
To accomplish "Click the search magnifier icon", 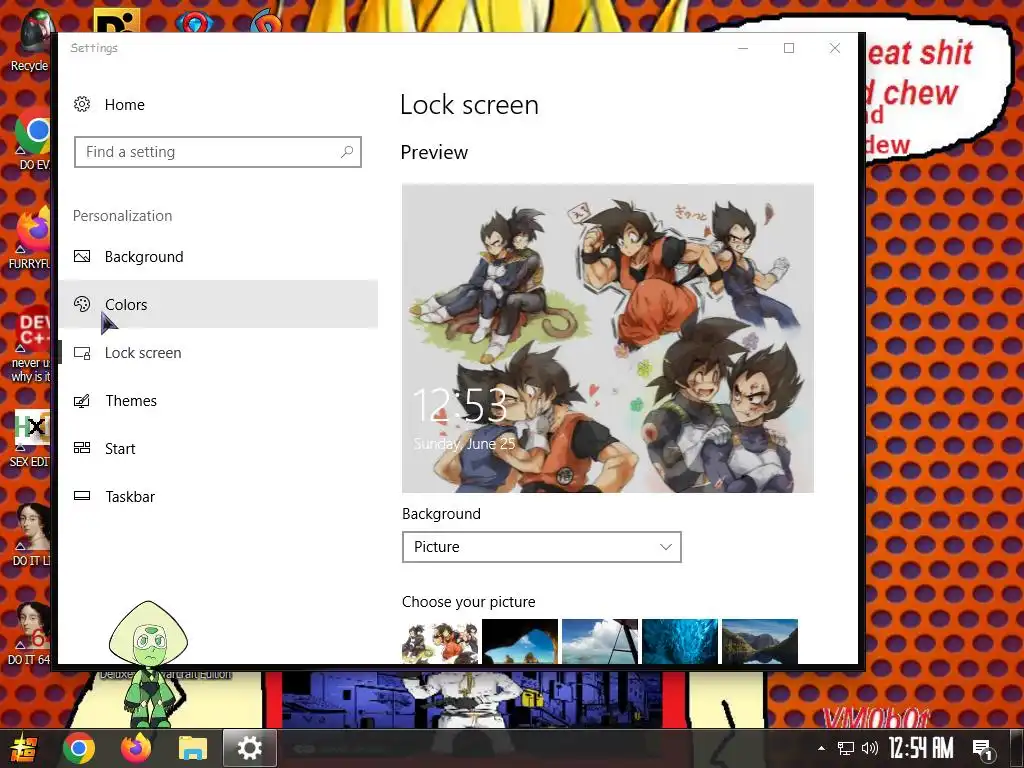I will click(x=347, y=152).
